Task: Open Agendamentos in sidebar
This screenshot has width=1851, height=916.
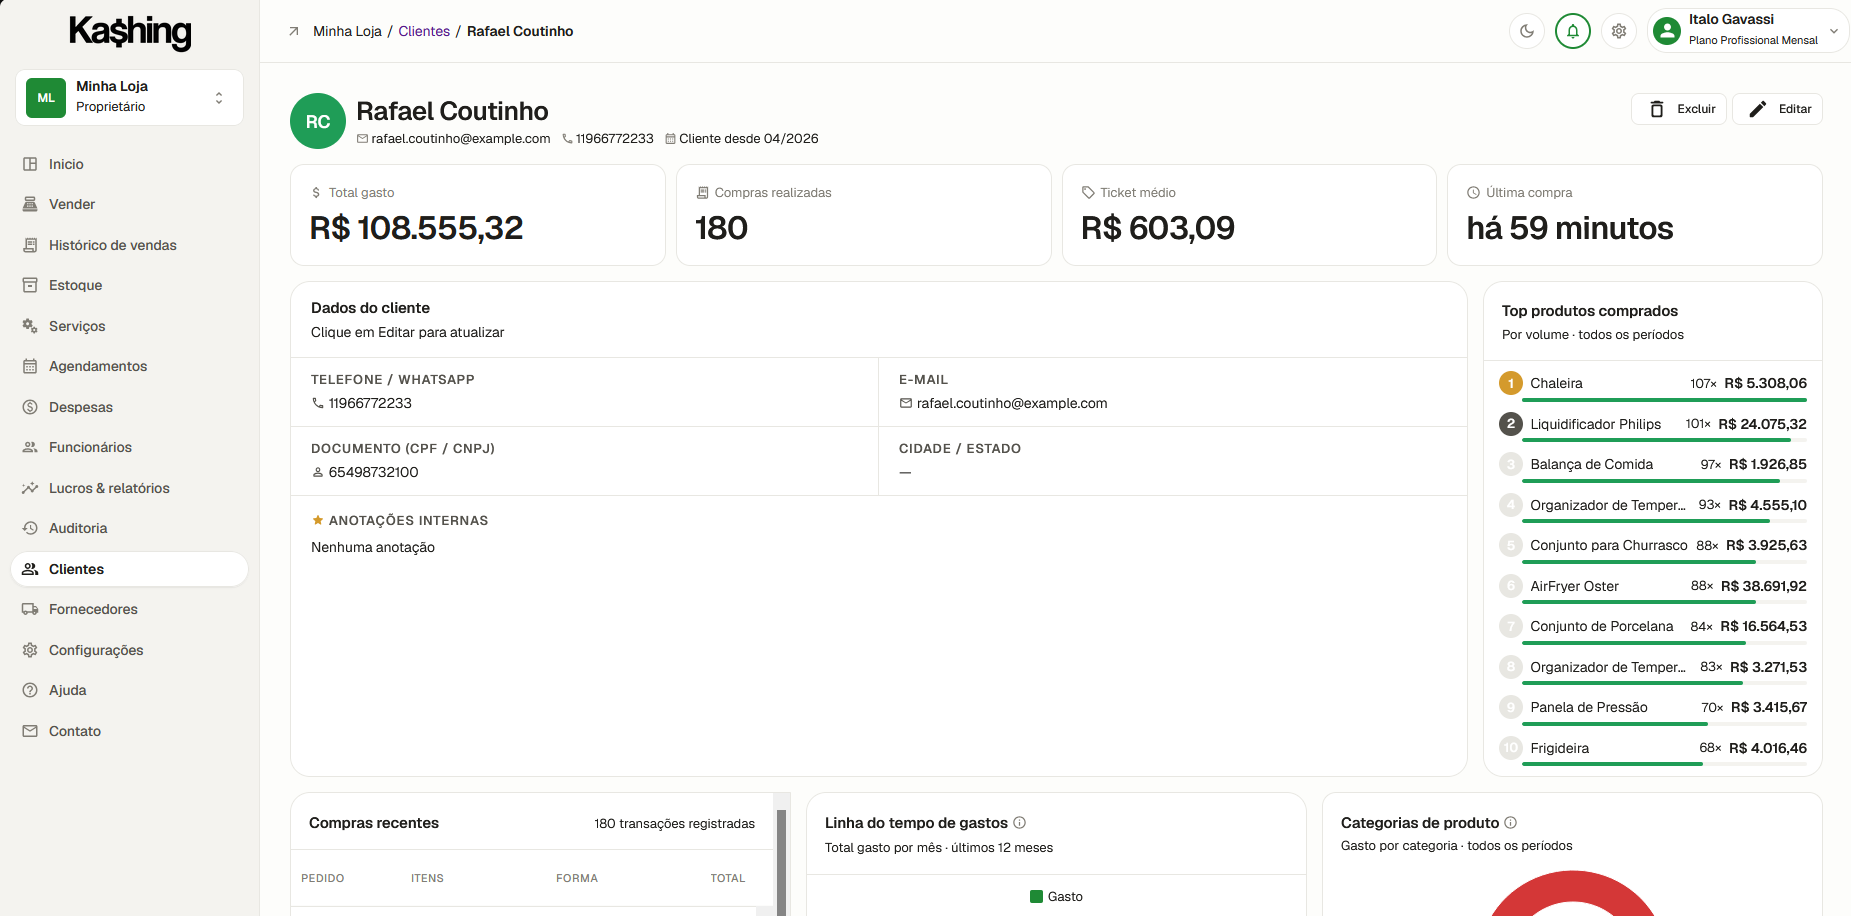Action: click(x=130, y=366)
